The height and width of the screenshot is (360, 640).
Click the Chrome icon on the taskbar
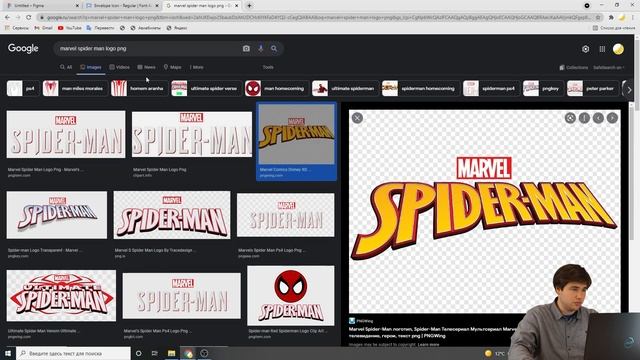tap(188, 353)
